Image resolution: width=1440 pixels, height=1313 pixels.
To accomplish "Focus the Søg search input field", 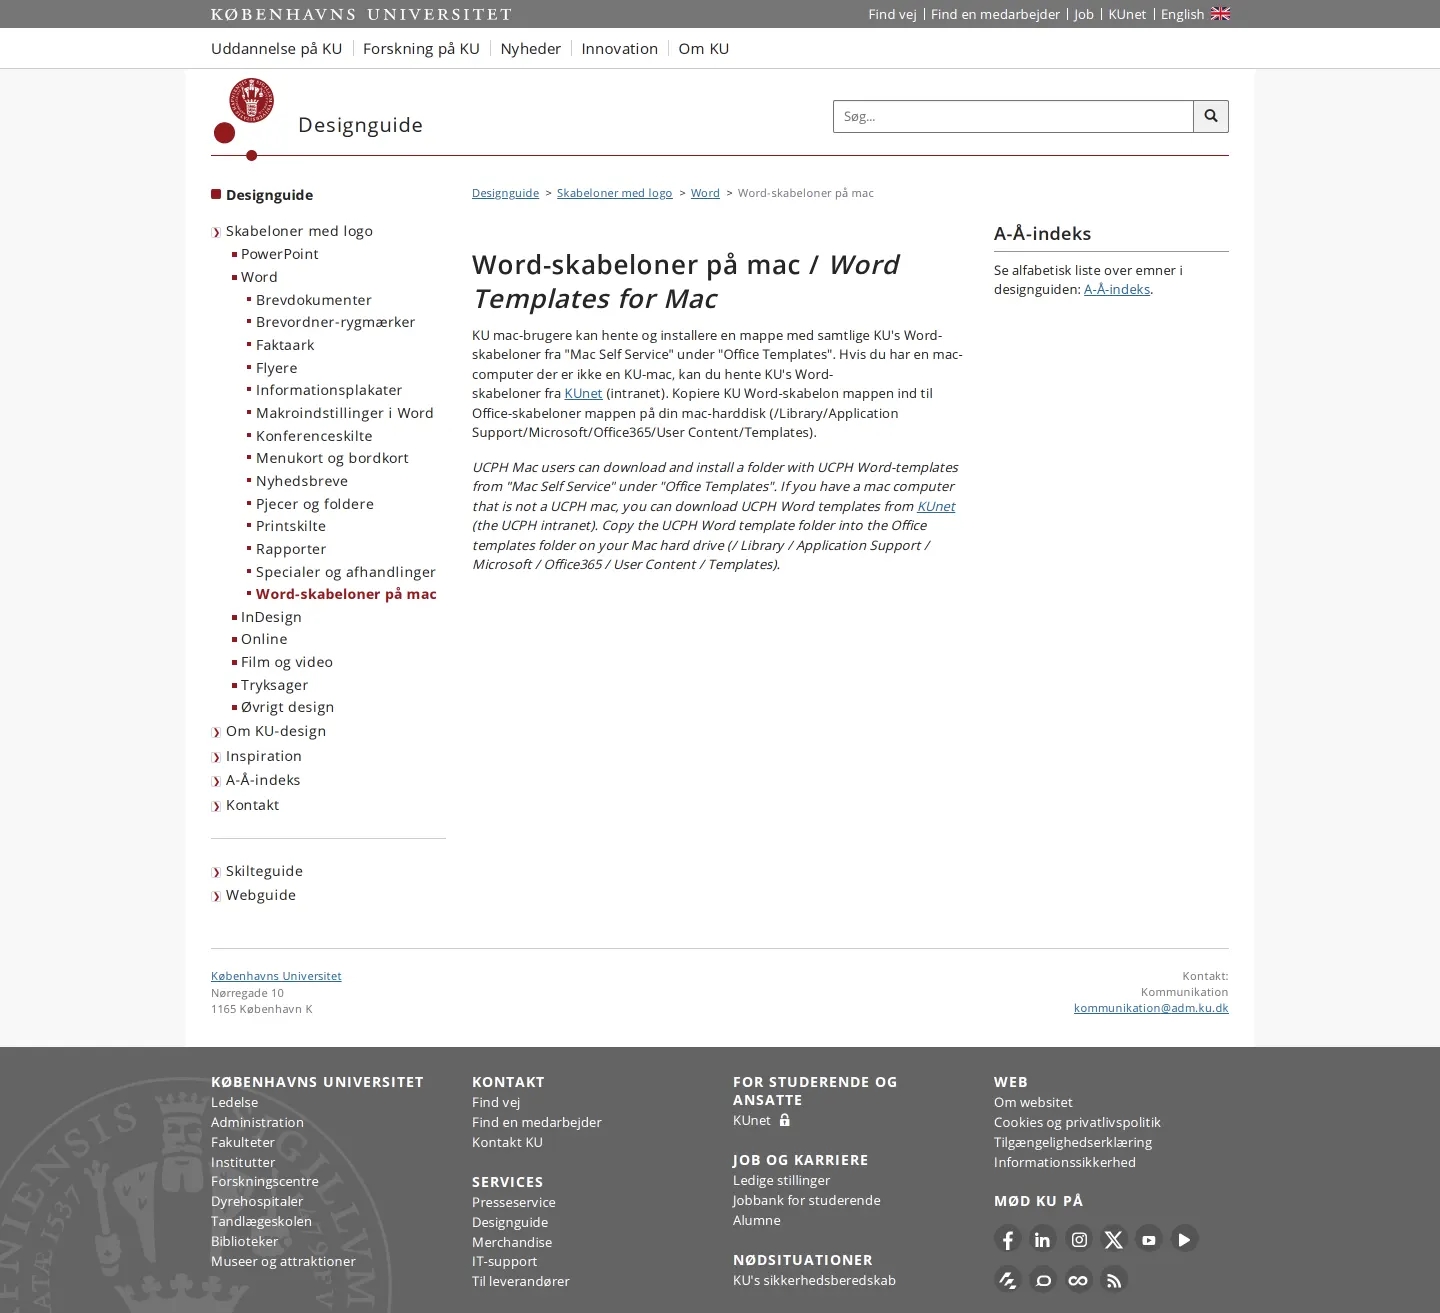I will point(1013,116).
